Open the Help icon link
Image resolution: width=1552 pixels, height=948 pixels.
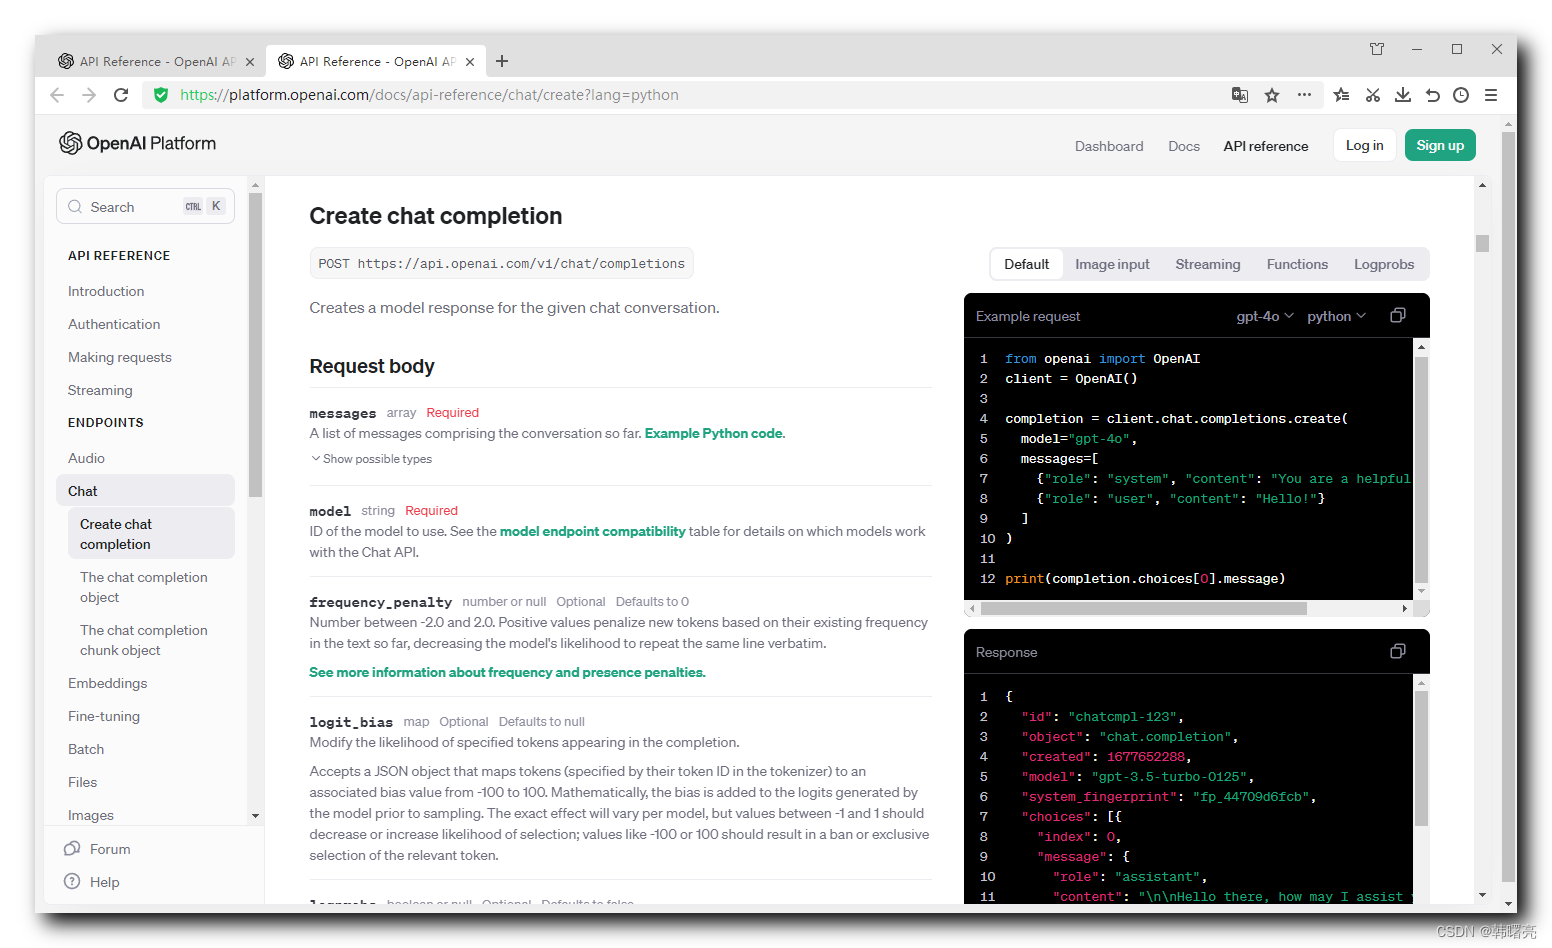pyautogui.click(x=72, y=881)
